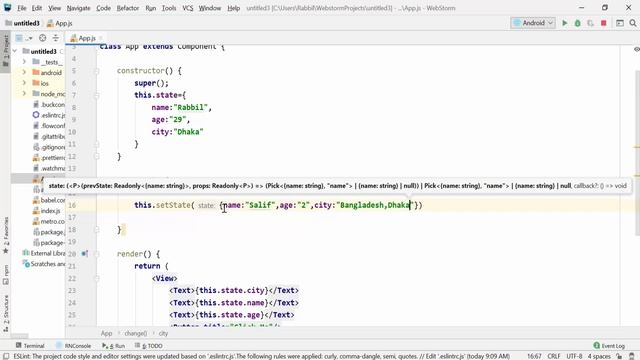
Task: Open Search Everywhere magnifier icon
Action: click(x=633, y=23)
